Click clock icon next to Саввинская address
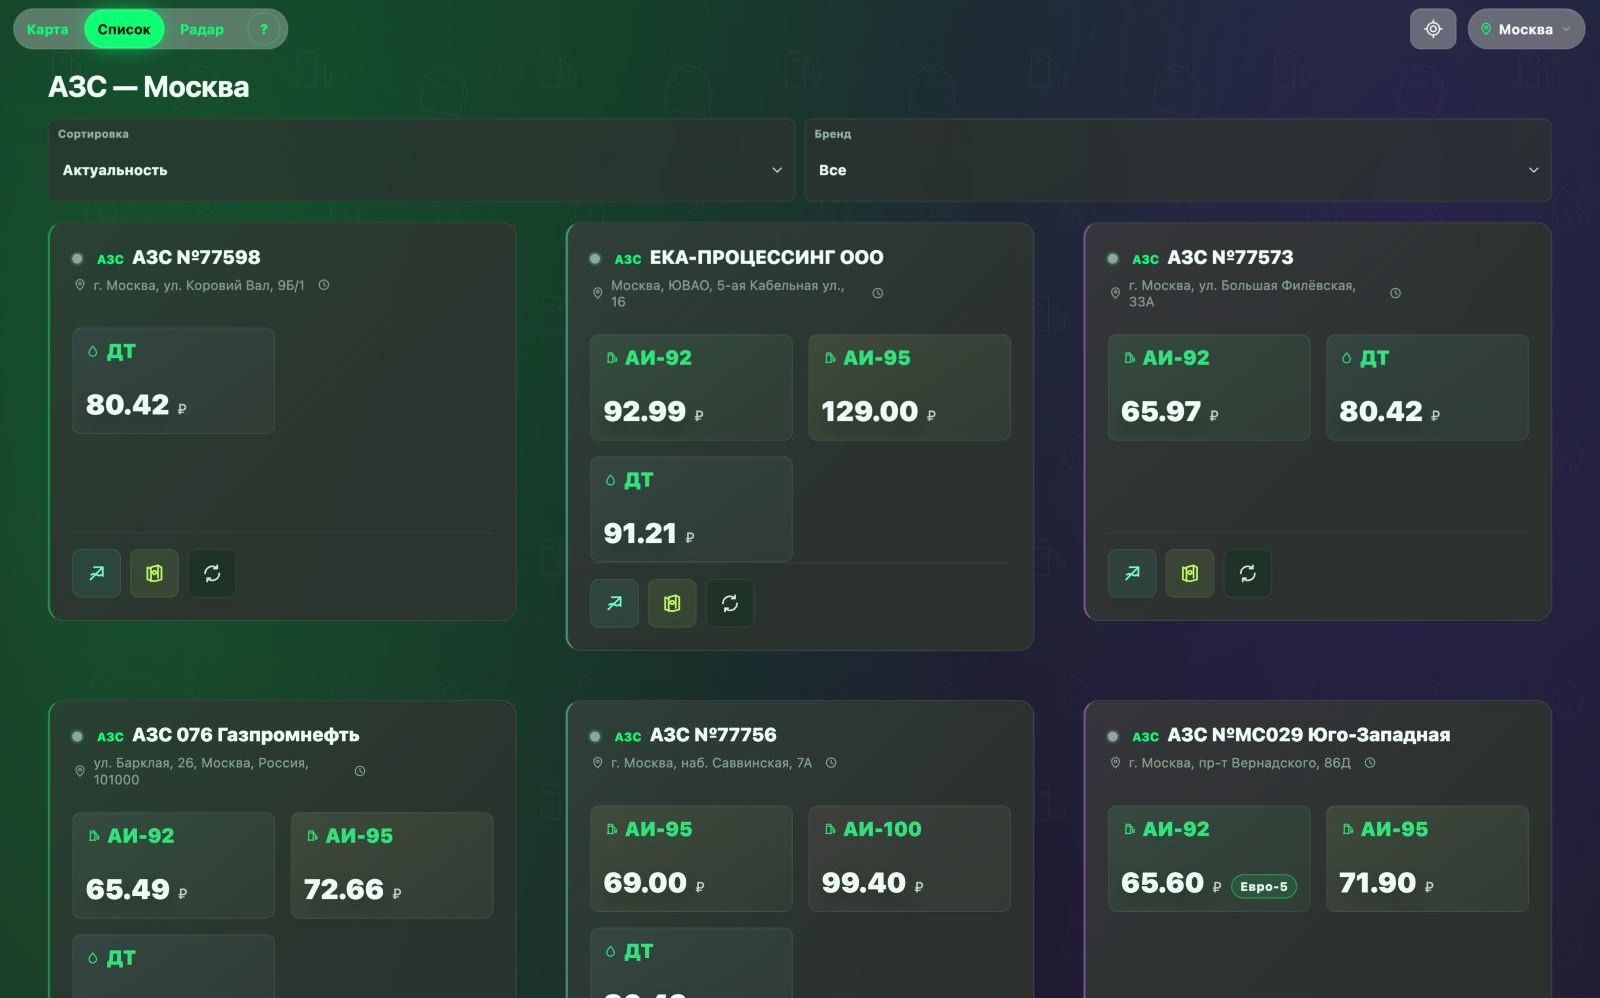This screenshot has height=998, width=1600. pos(831,763)
